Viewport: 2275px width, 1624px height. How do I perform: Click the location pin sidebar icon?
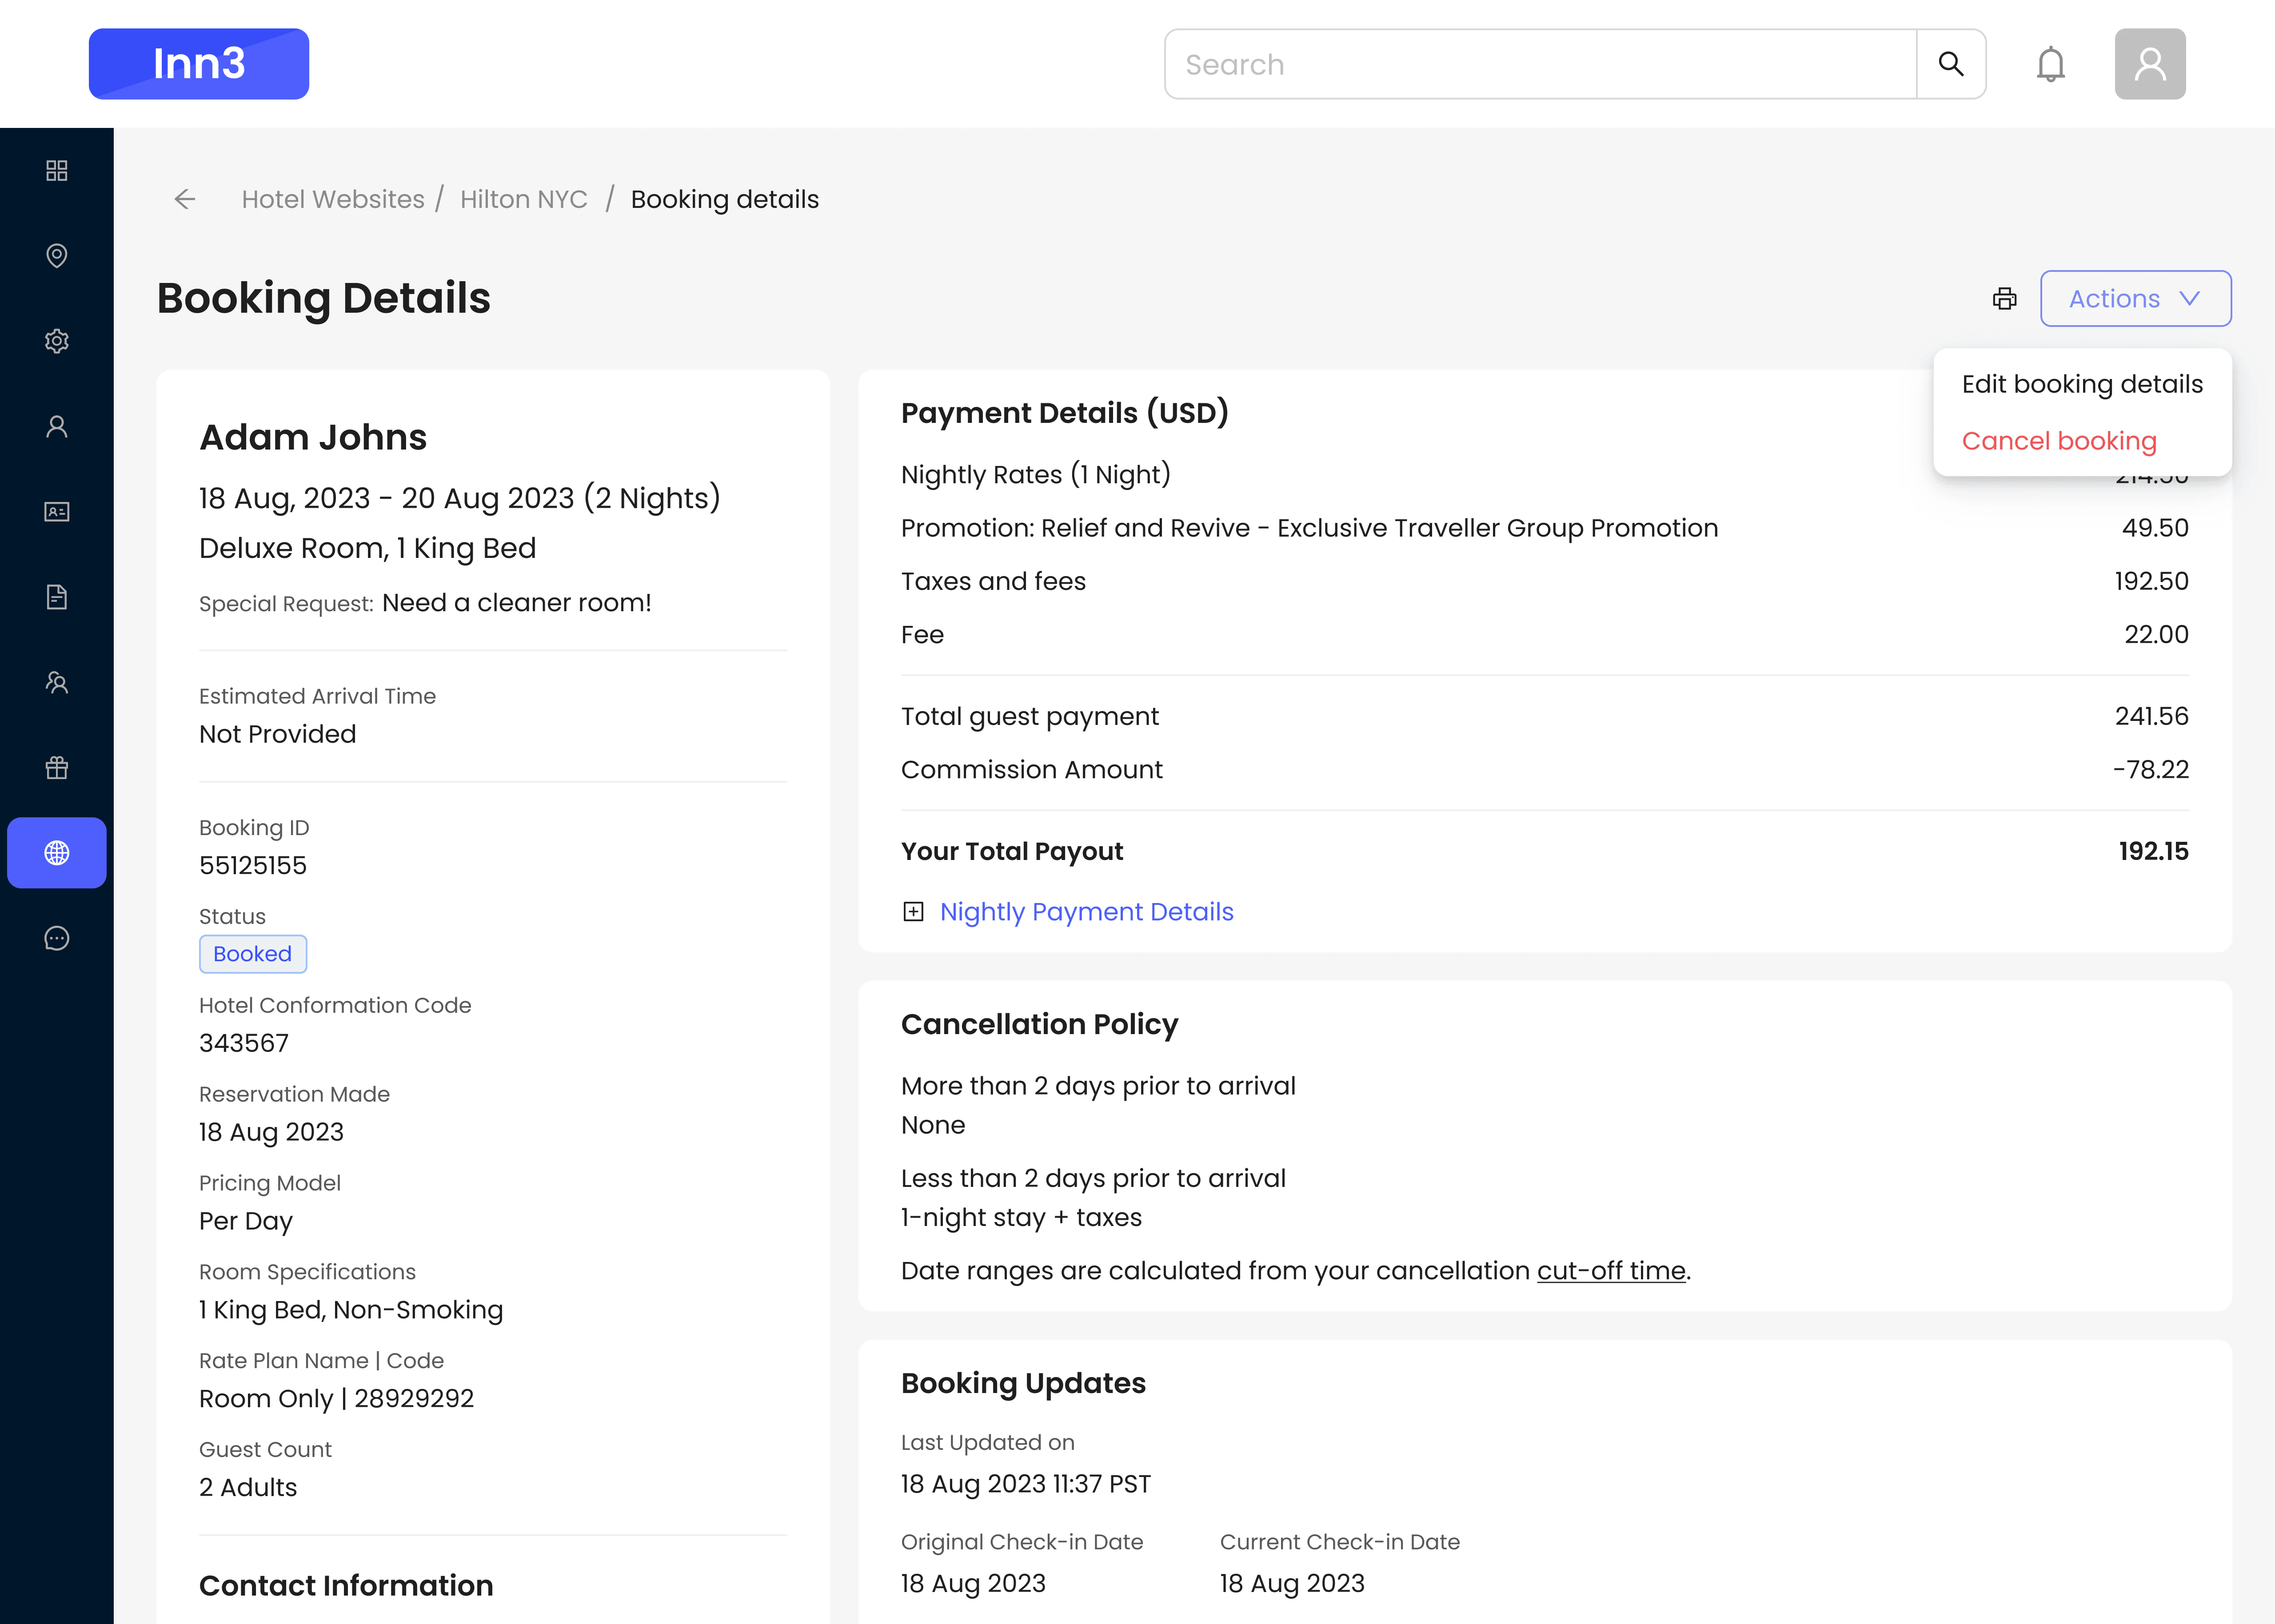pyautogui.click(x=57, y=256)
